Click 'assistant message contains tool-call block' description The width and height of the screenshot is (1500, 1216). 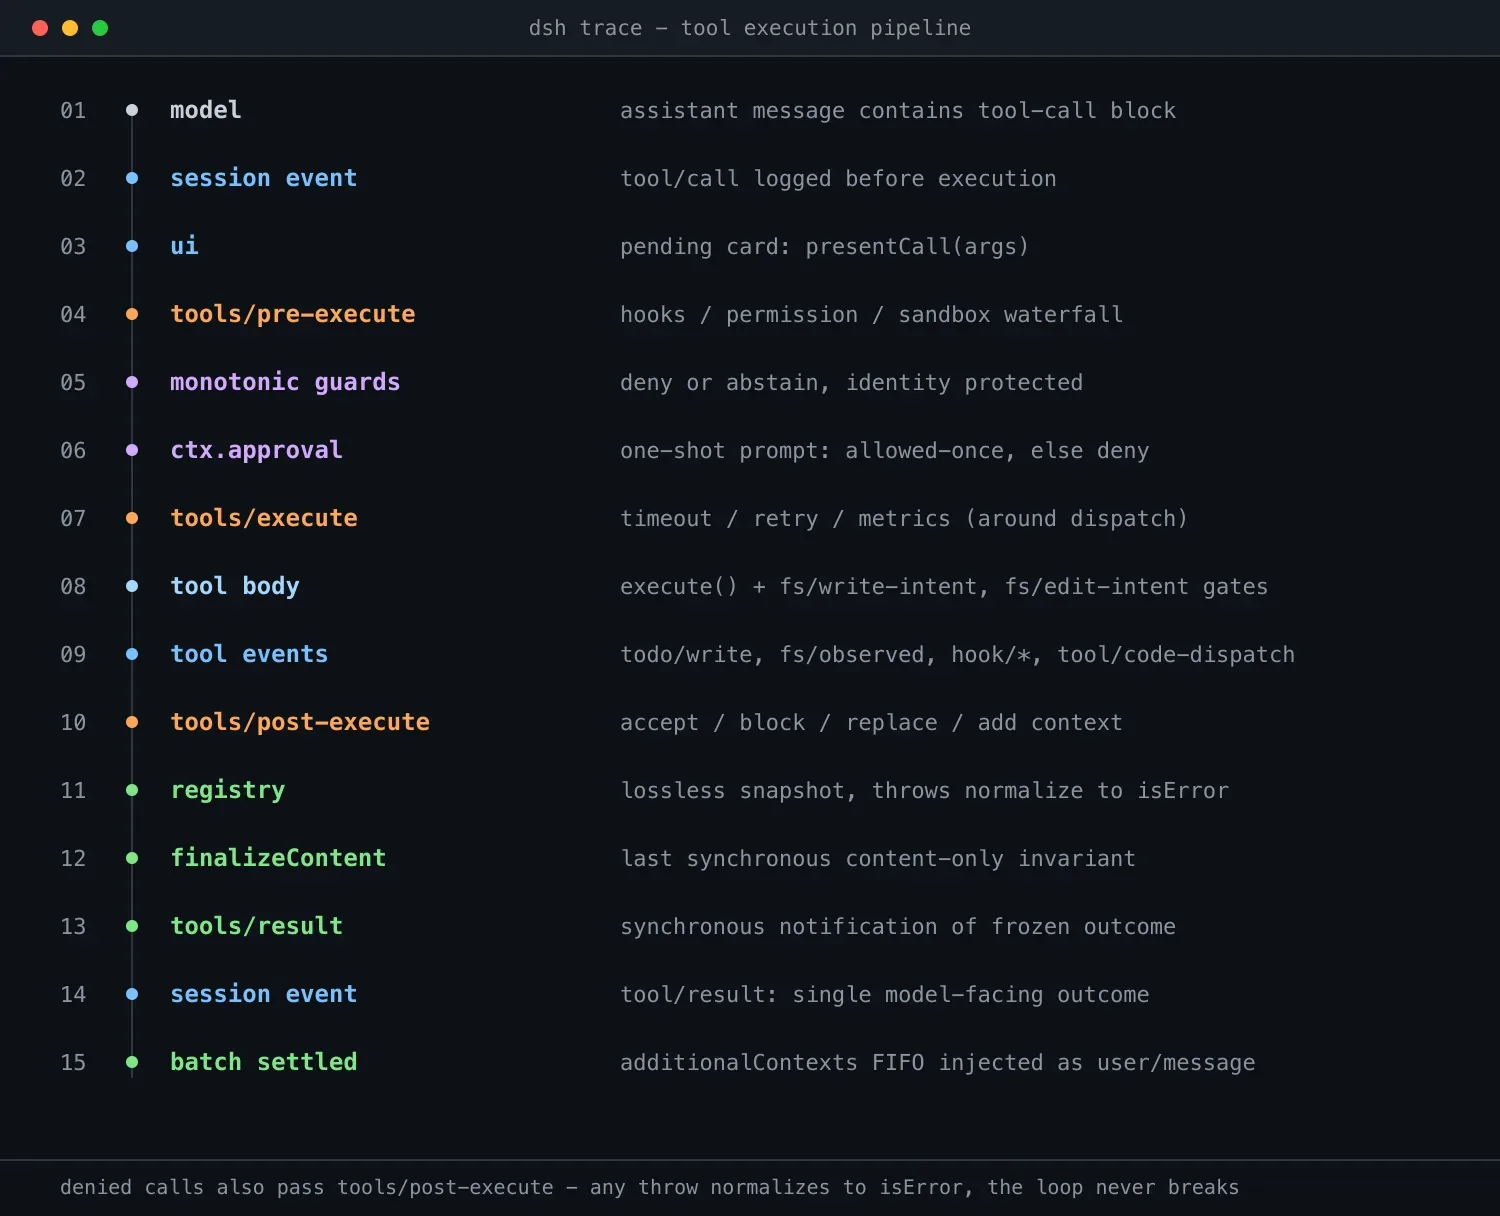pos(898,111)
